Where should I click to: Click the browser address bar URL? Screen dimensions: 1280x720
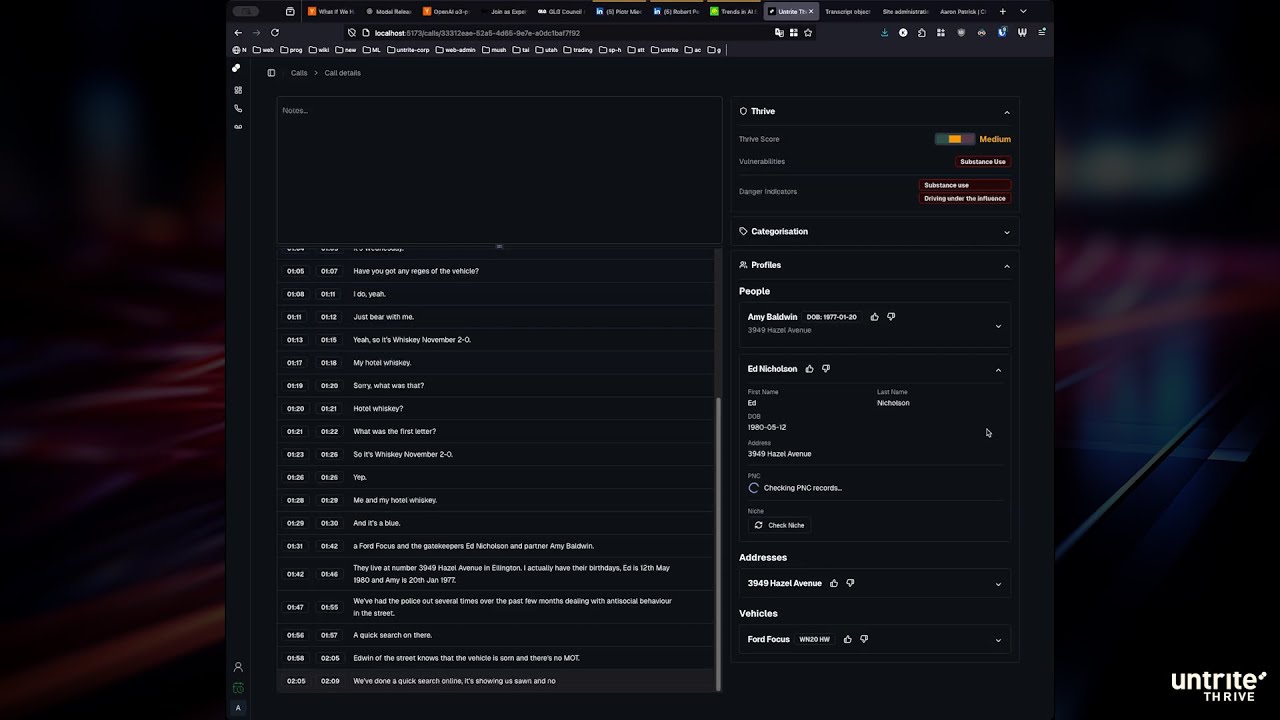click(x=477, y=32)
